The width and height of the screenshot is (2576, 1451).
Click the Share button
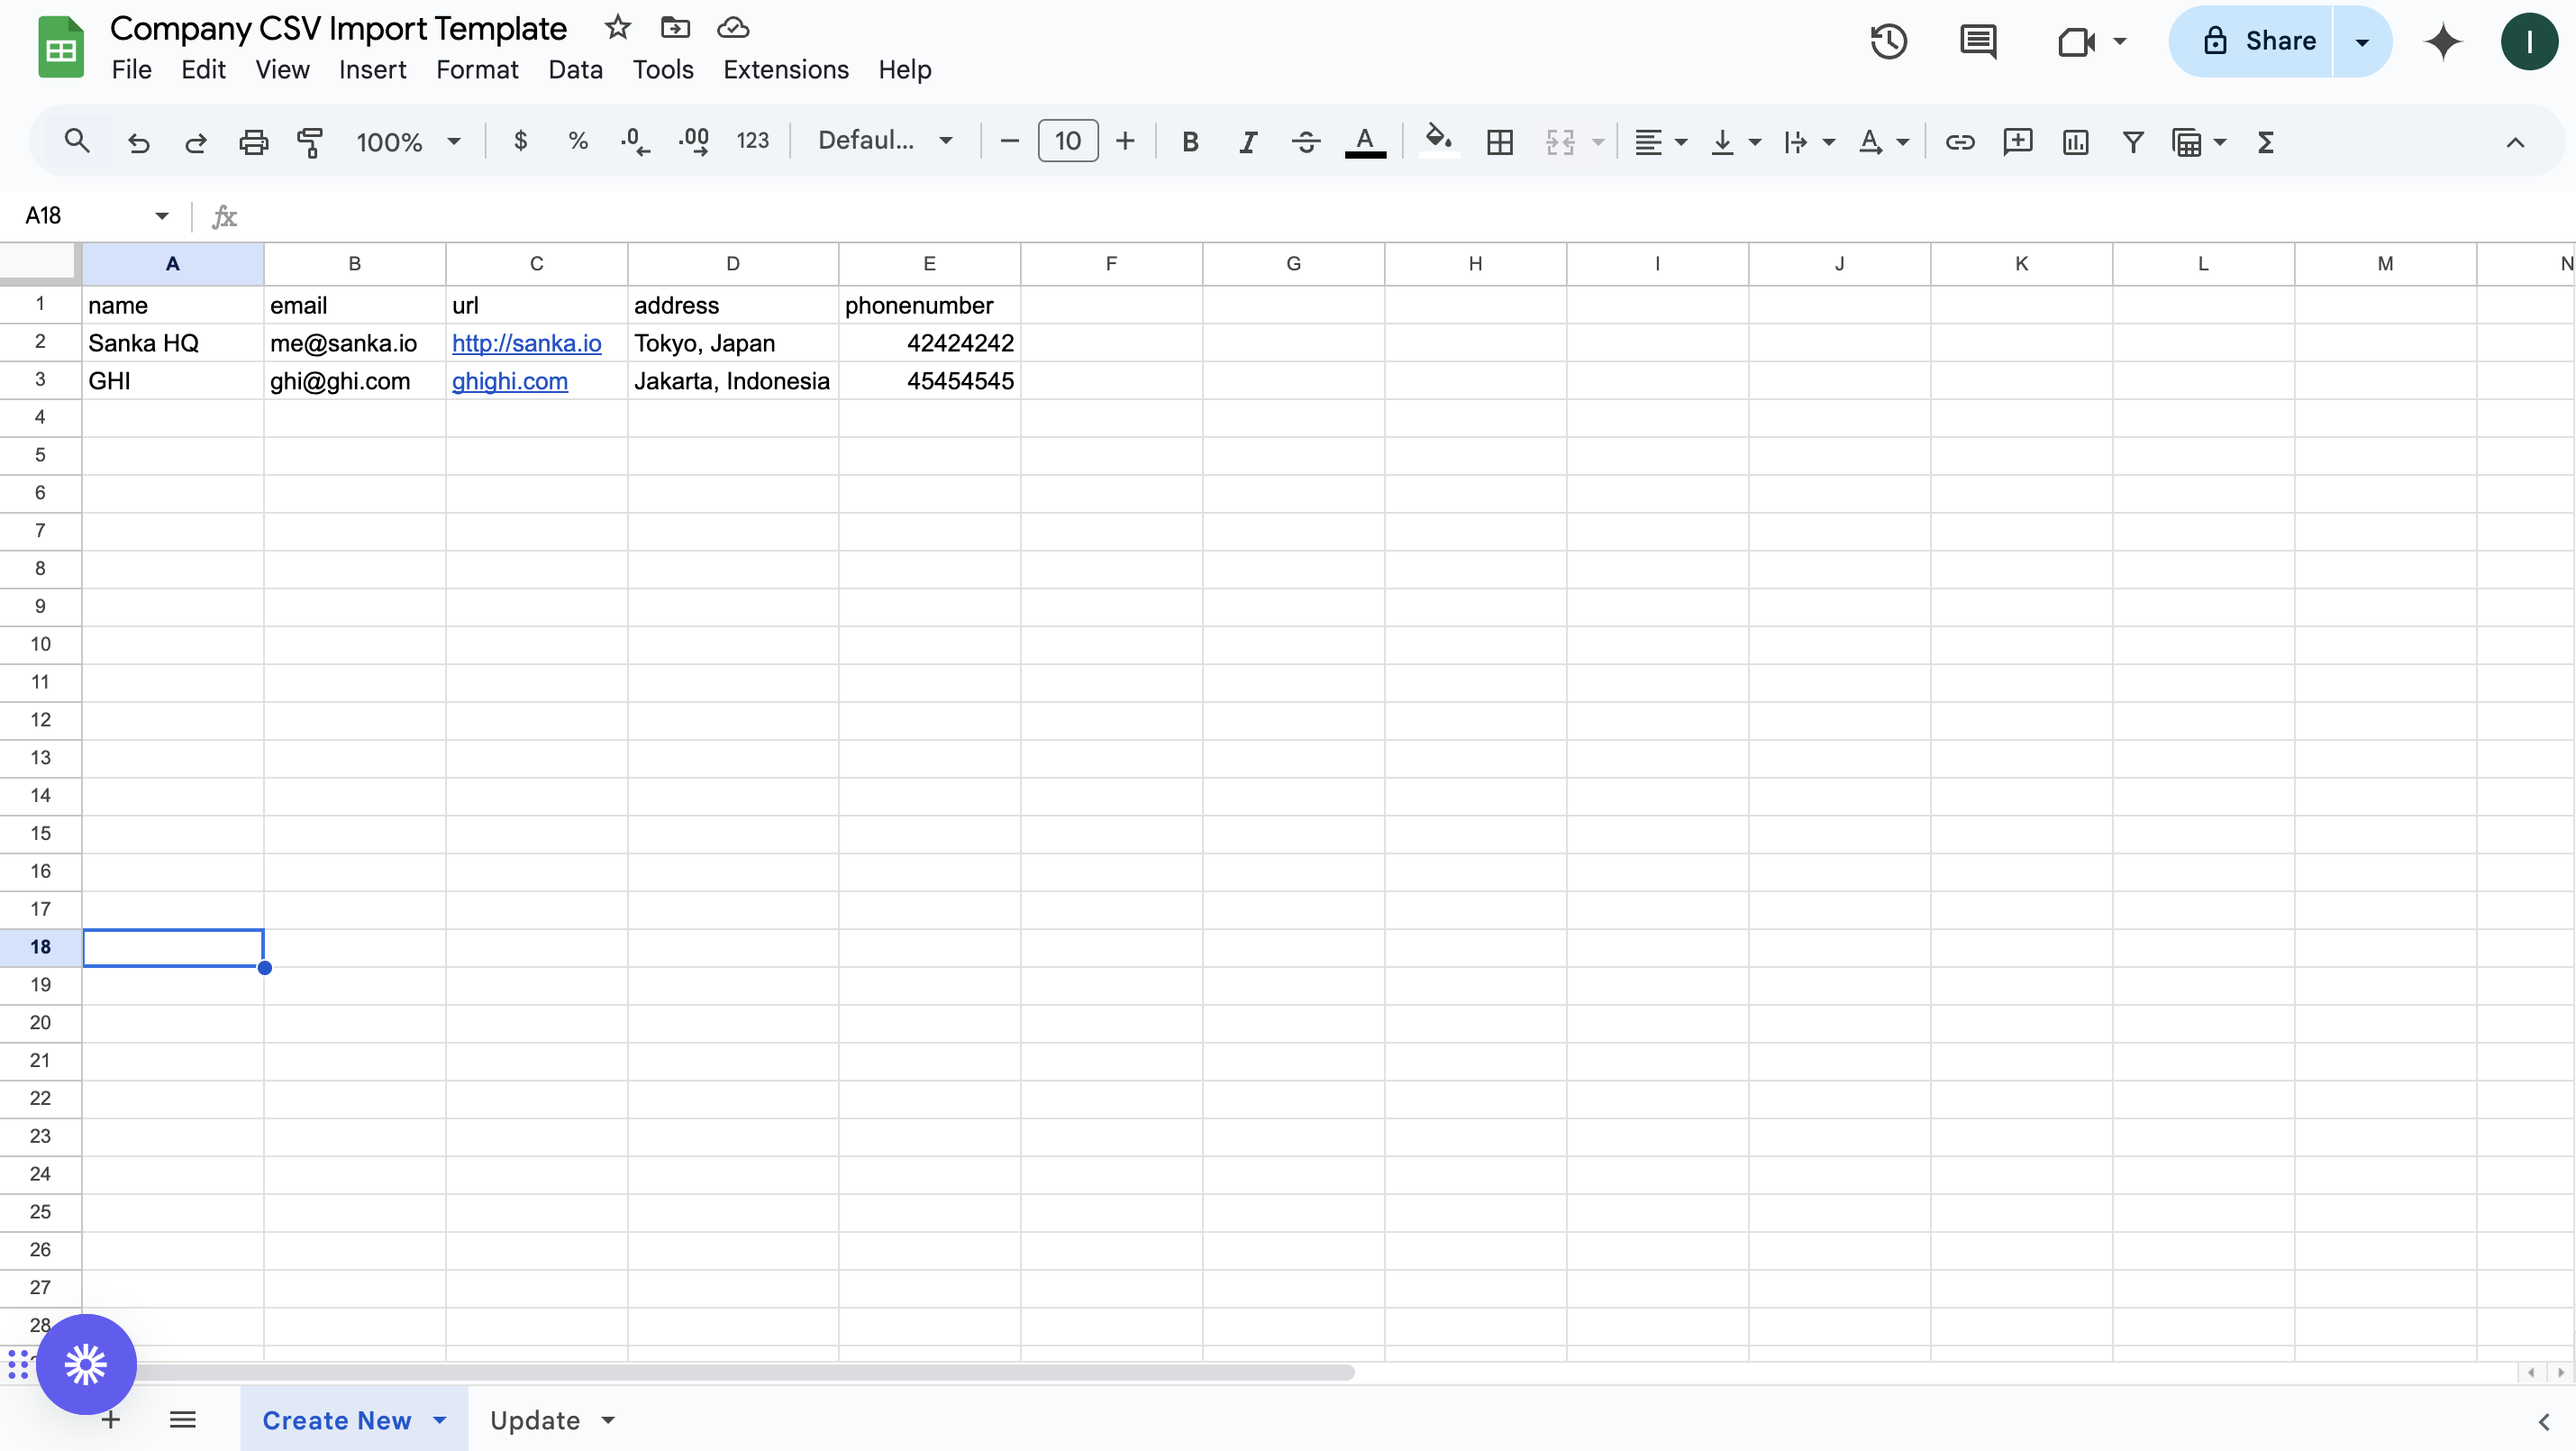click(x=2259, y=41)
